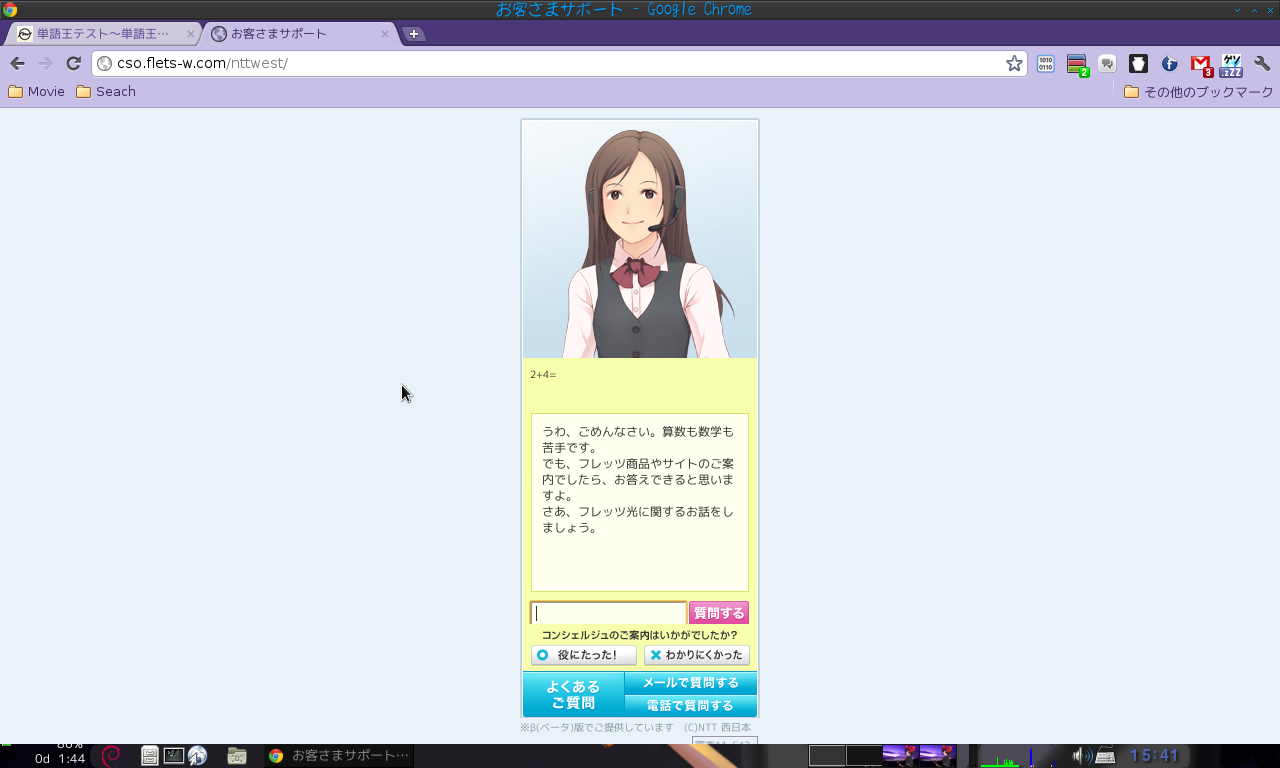Click メールで質問する button
The width and height of the screenshot is (1280, 768).
(690, 683)
